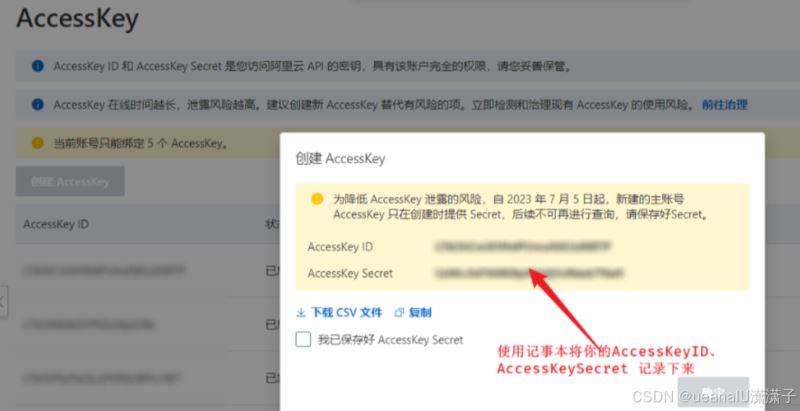Click the 复制 link text

click(x=420, y=313)
